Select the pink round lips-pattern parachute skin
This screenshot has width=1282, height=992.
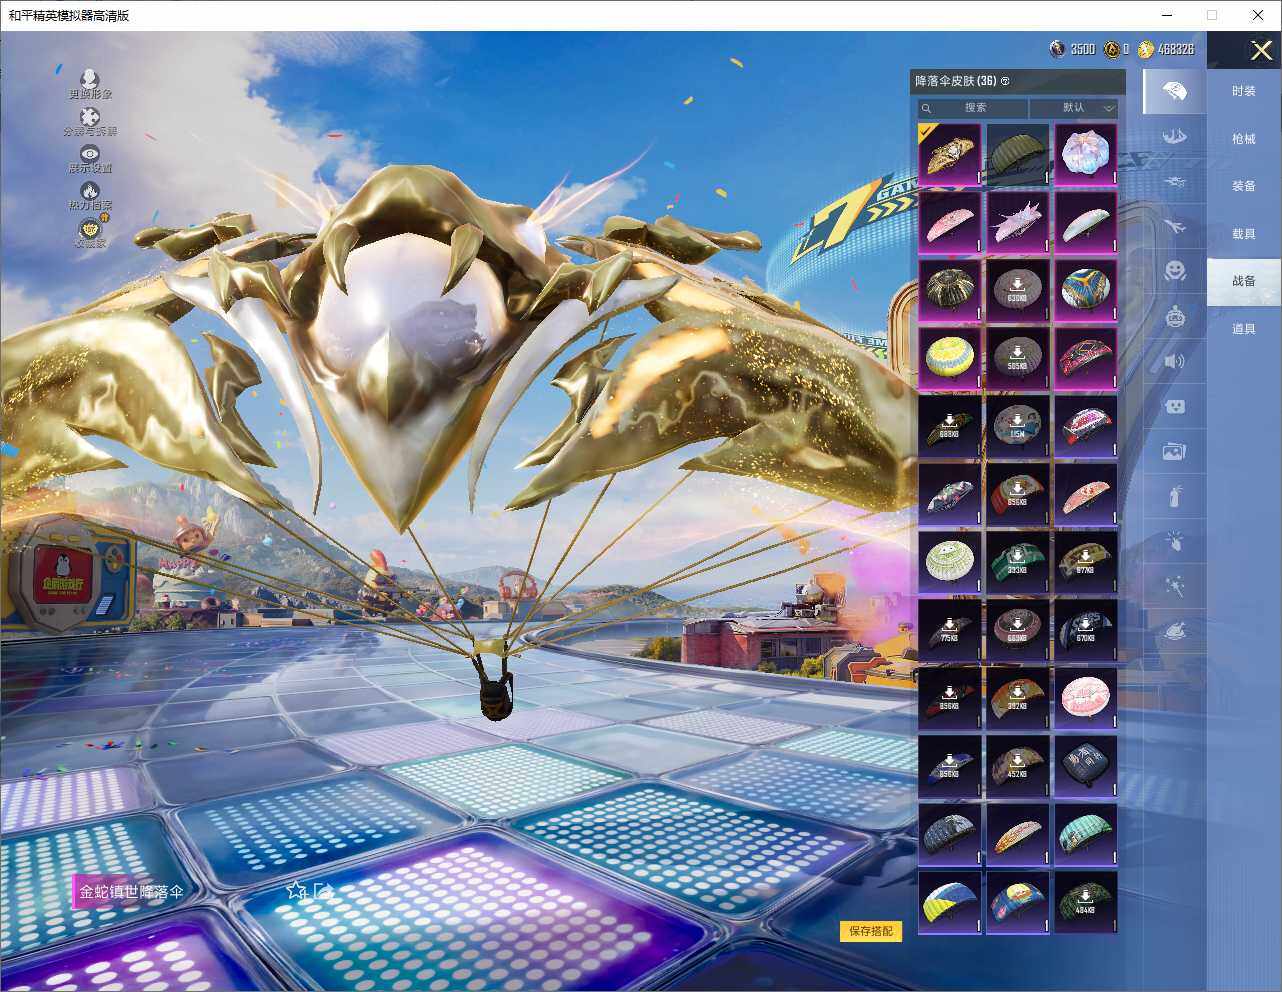(x=1085, y=698)
